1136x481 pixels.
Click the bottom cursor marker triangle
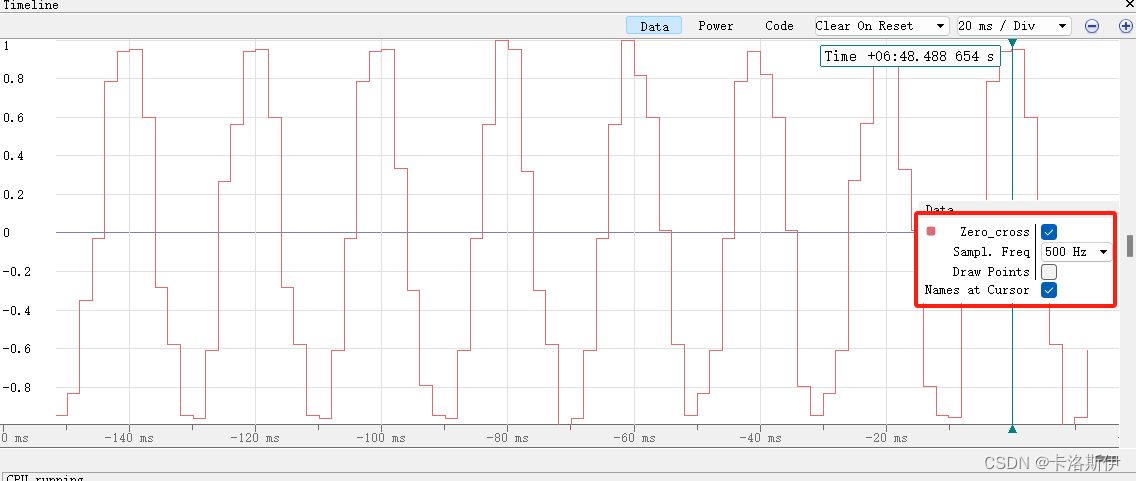1012,429
